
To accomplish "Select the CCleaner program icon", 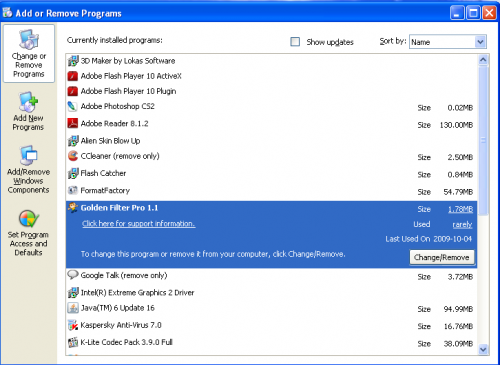I will [x=73, y=156].
